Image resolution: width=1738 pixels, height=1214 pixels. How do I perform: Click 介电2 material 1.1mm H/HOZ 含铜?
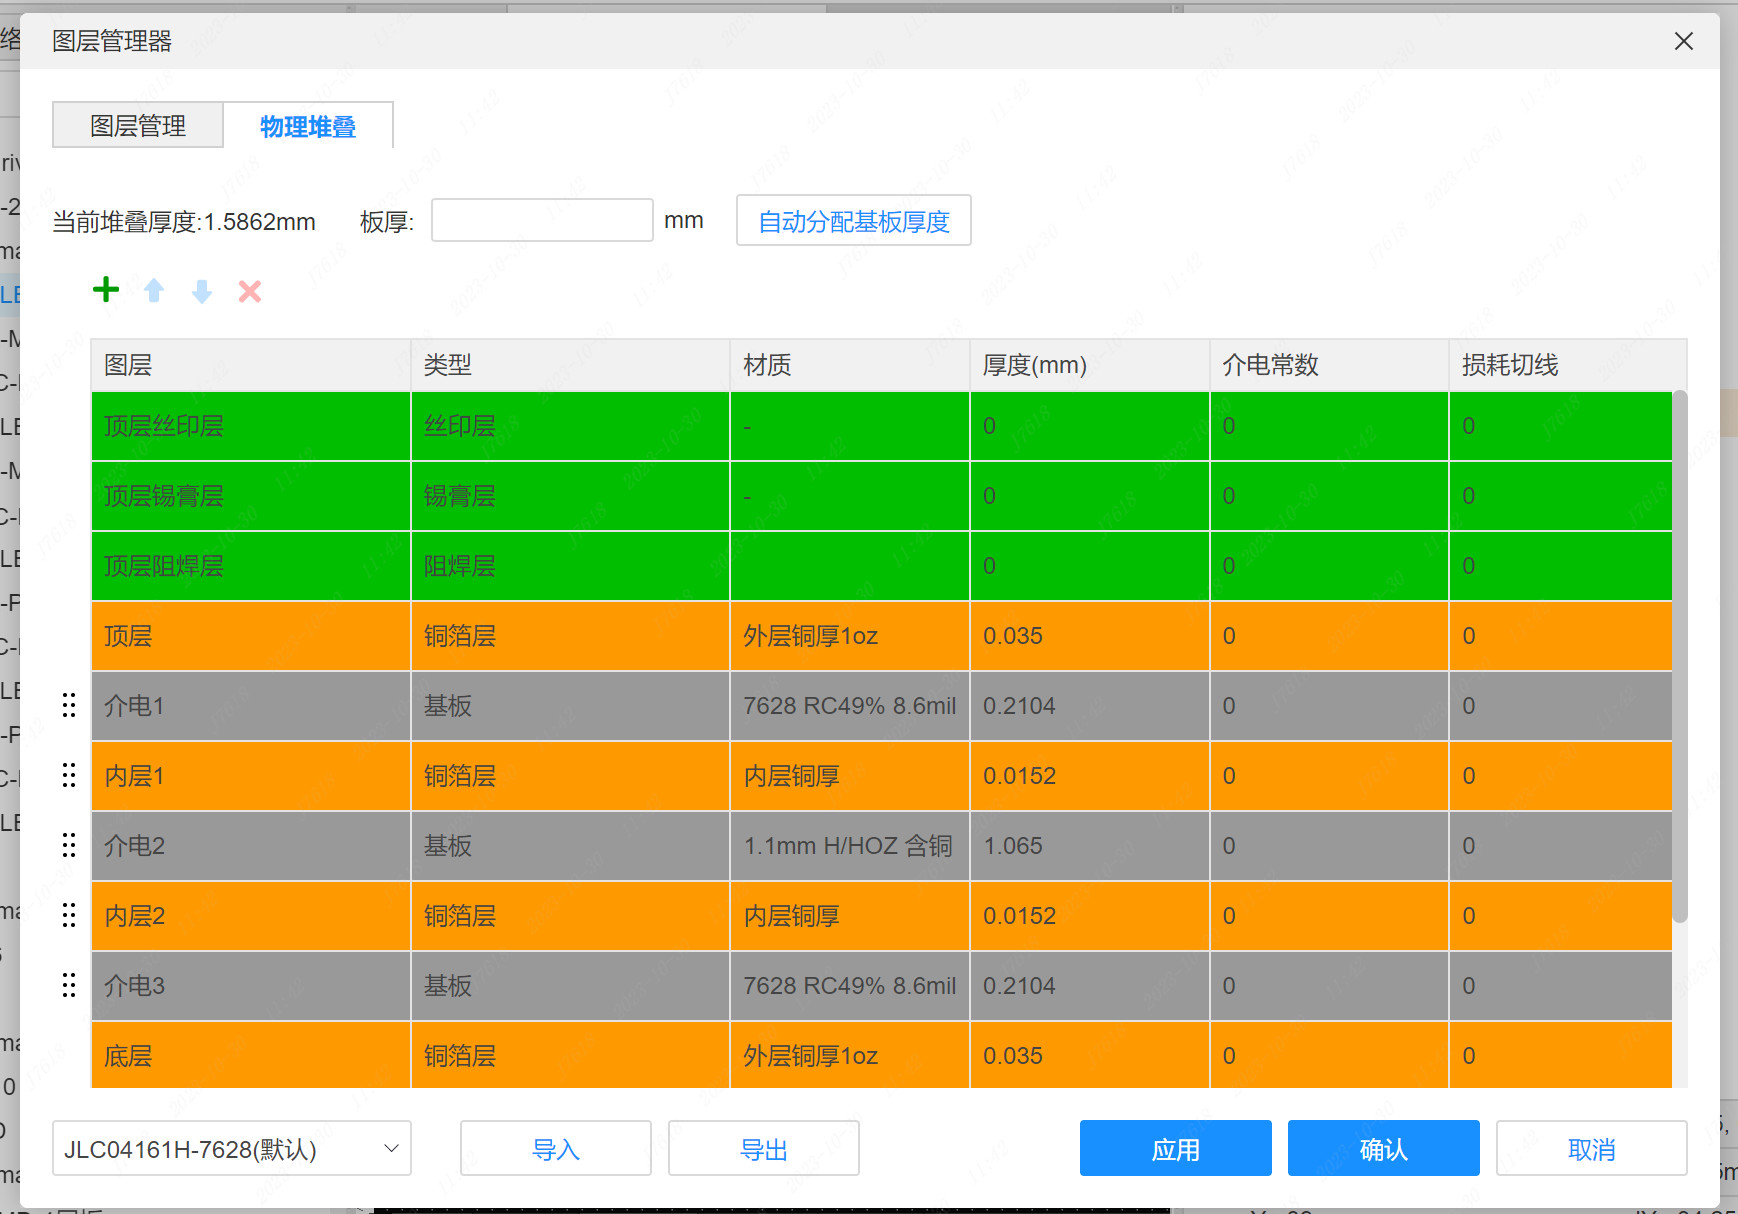(x=850, y=846)
